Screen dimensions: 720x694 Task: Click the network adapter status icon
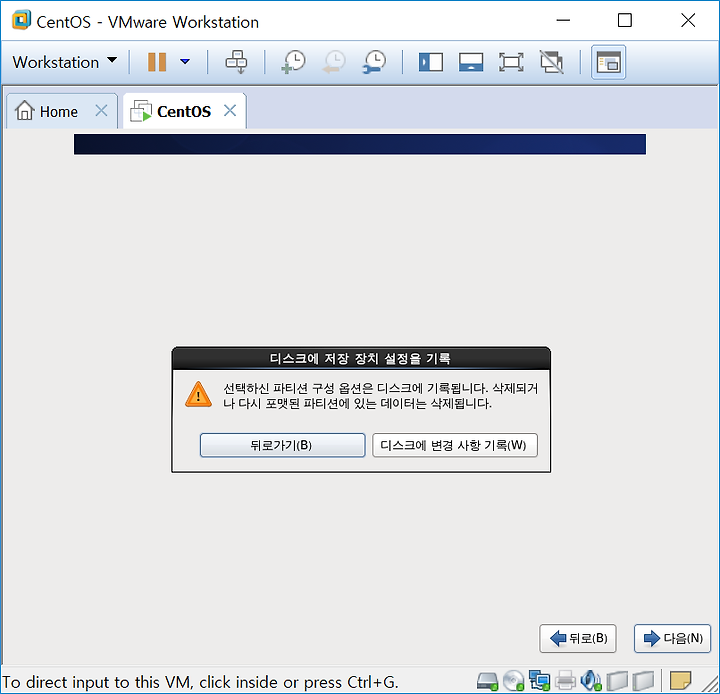point(539,681)
